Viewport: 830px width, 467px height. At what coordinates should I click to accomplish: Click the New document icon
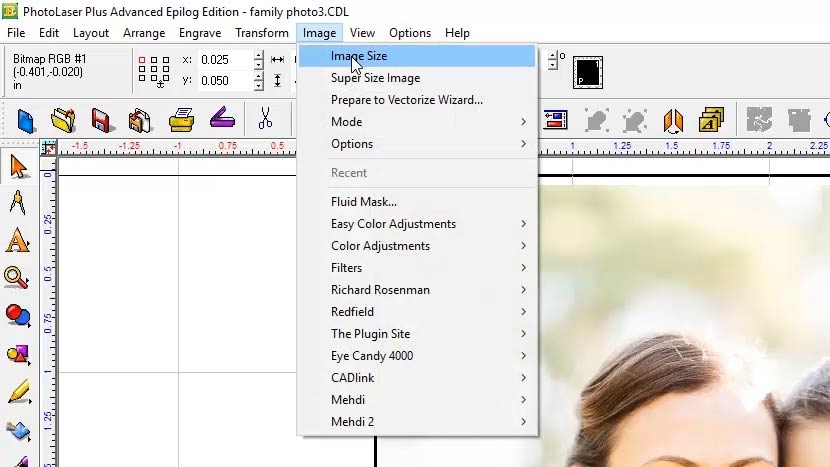click(x=25, y=121)
